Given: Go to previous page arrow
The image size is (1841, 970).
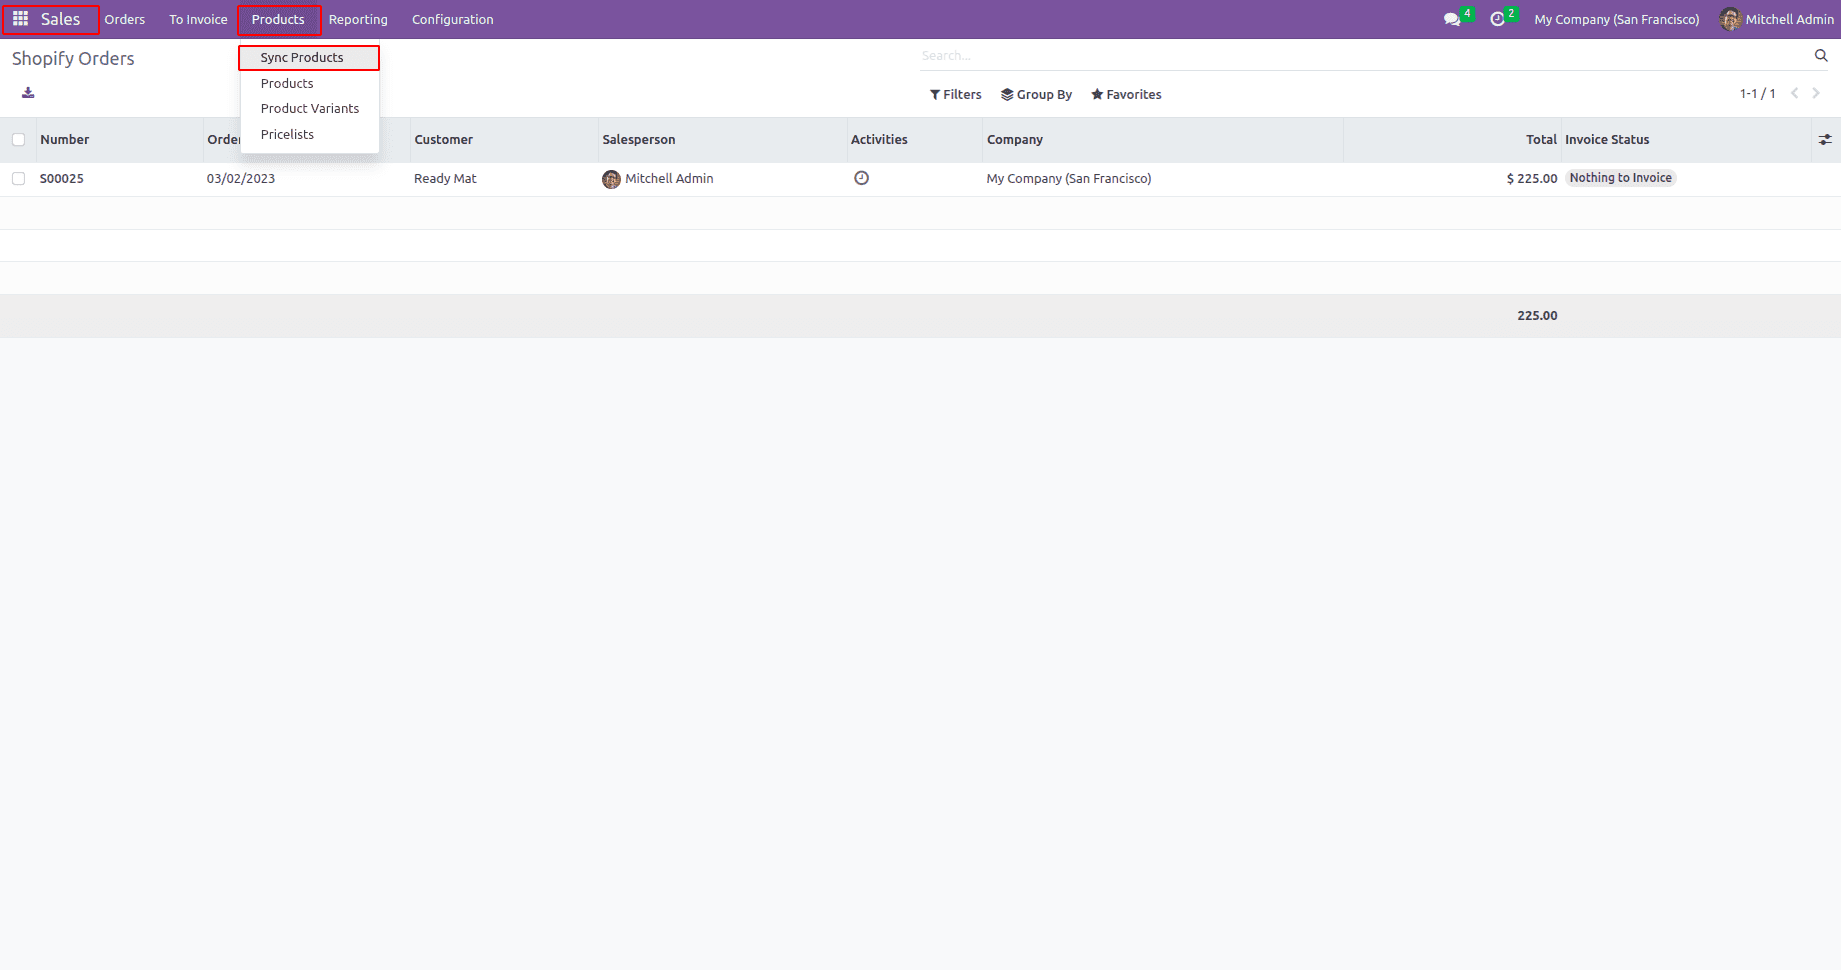Looking at the screenshot, I should tap(1795, 93).
